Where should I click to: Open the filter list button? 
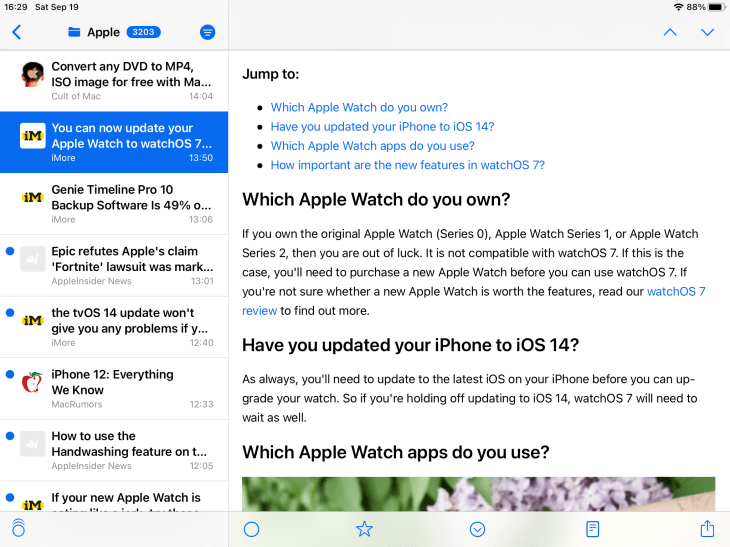pyautogui.click(x=208, y=32)
